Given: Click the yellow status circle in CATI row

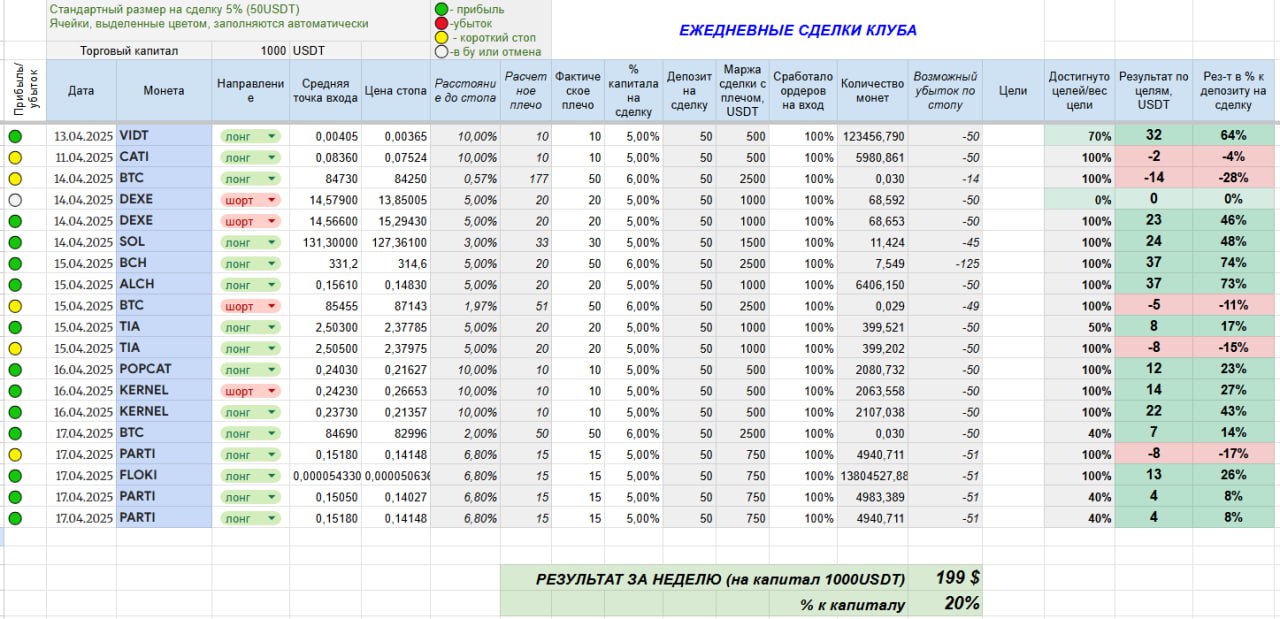Looking at the screenshot, I should (x=15, y=157).
